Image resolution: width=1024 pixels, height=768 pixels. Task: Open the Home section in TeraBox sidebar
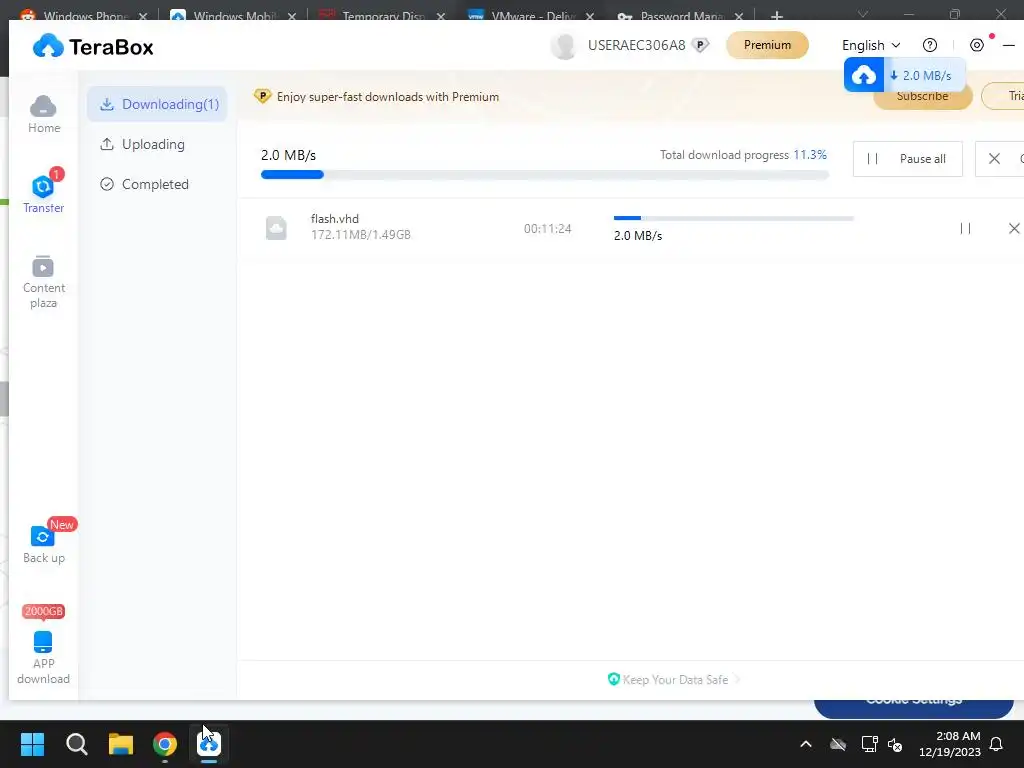tap(44, 114)
